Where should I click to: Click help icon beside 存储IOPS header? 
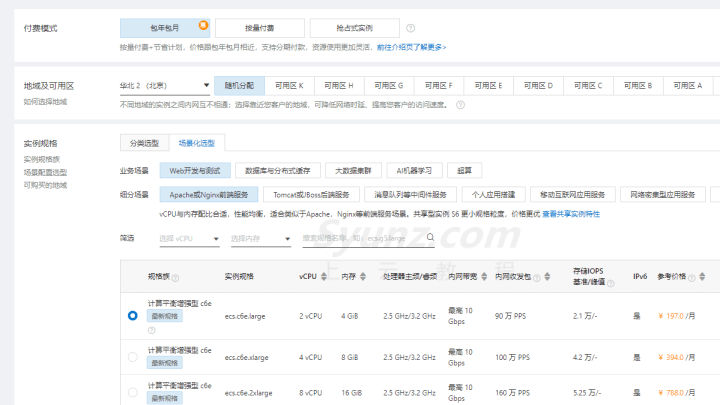[x=611, y=283]
